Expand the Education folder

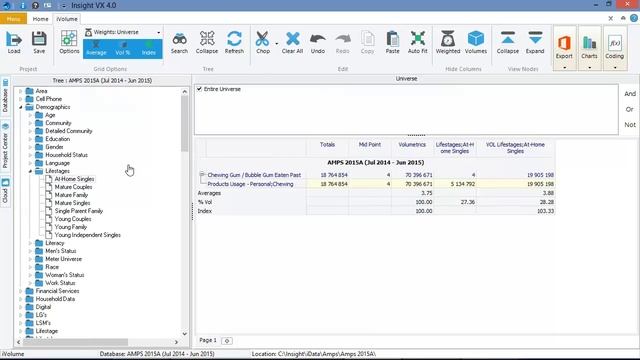[x=30, y=139]
